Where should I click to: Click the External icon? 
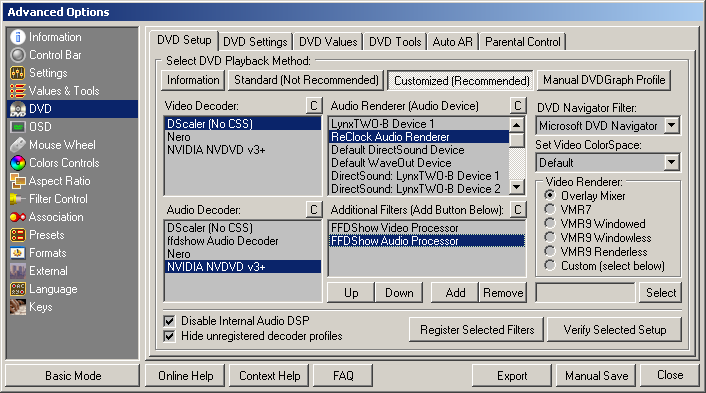coord(18,271)
